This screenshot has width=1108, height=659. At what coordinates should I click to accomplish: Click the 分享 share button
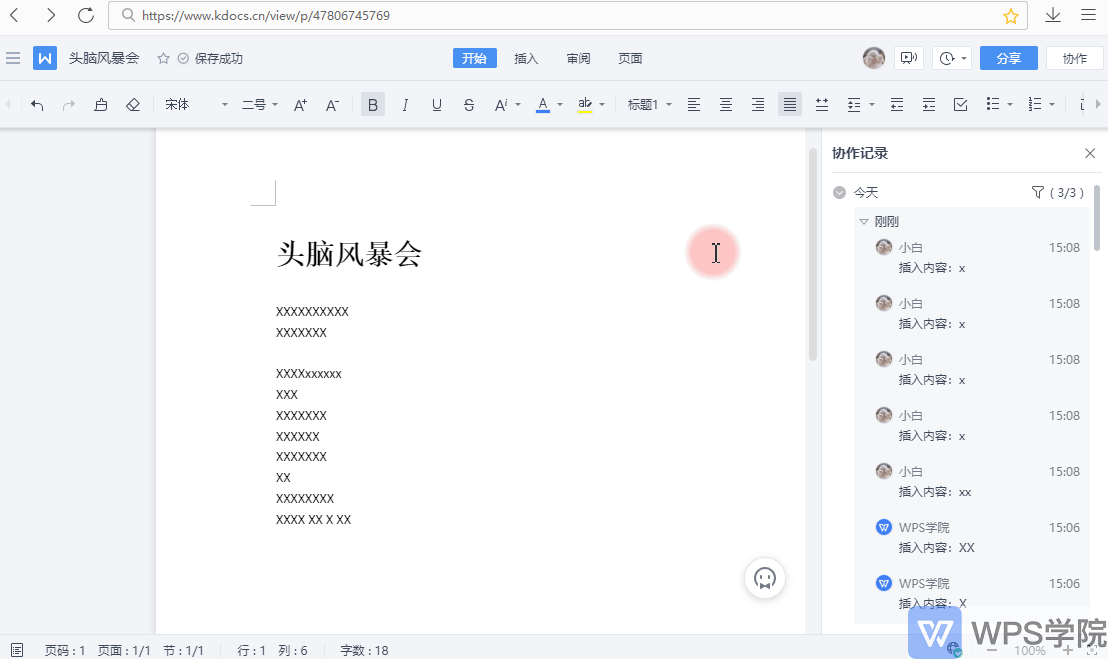(1008, 59)
